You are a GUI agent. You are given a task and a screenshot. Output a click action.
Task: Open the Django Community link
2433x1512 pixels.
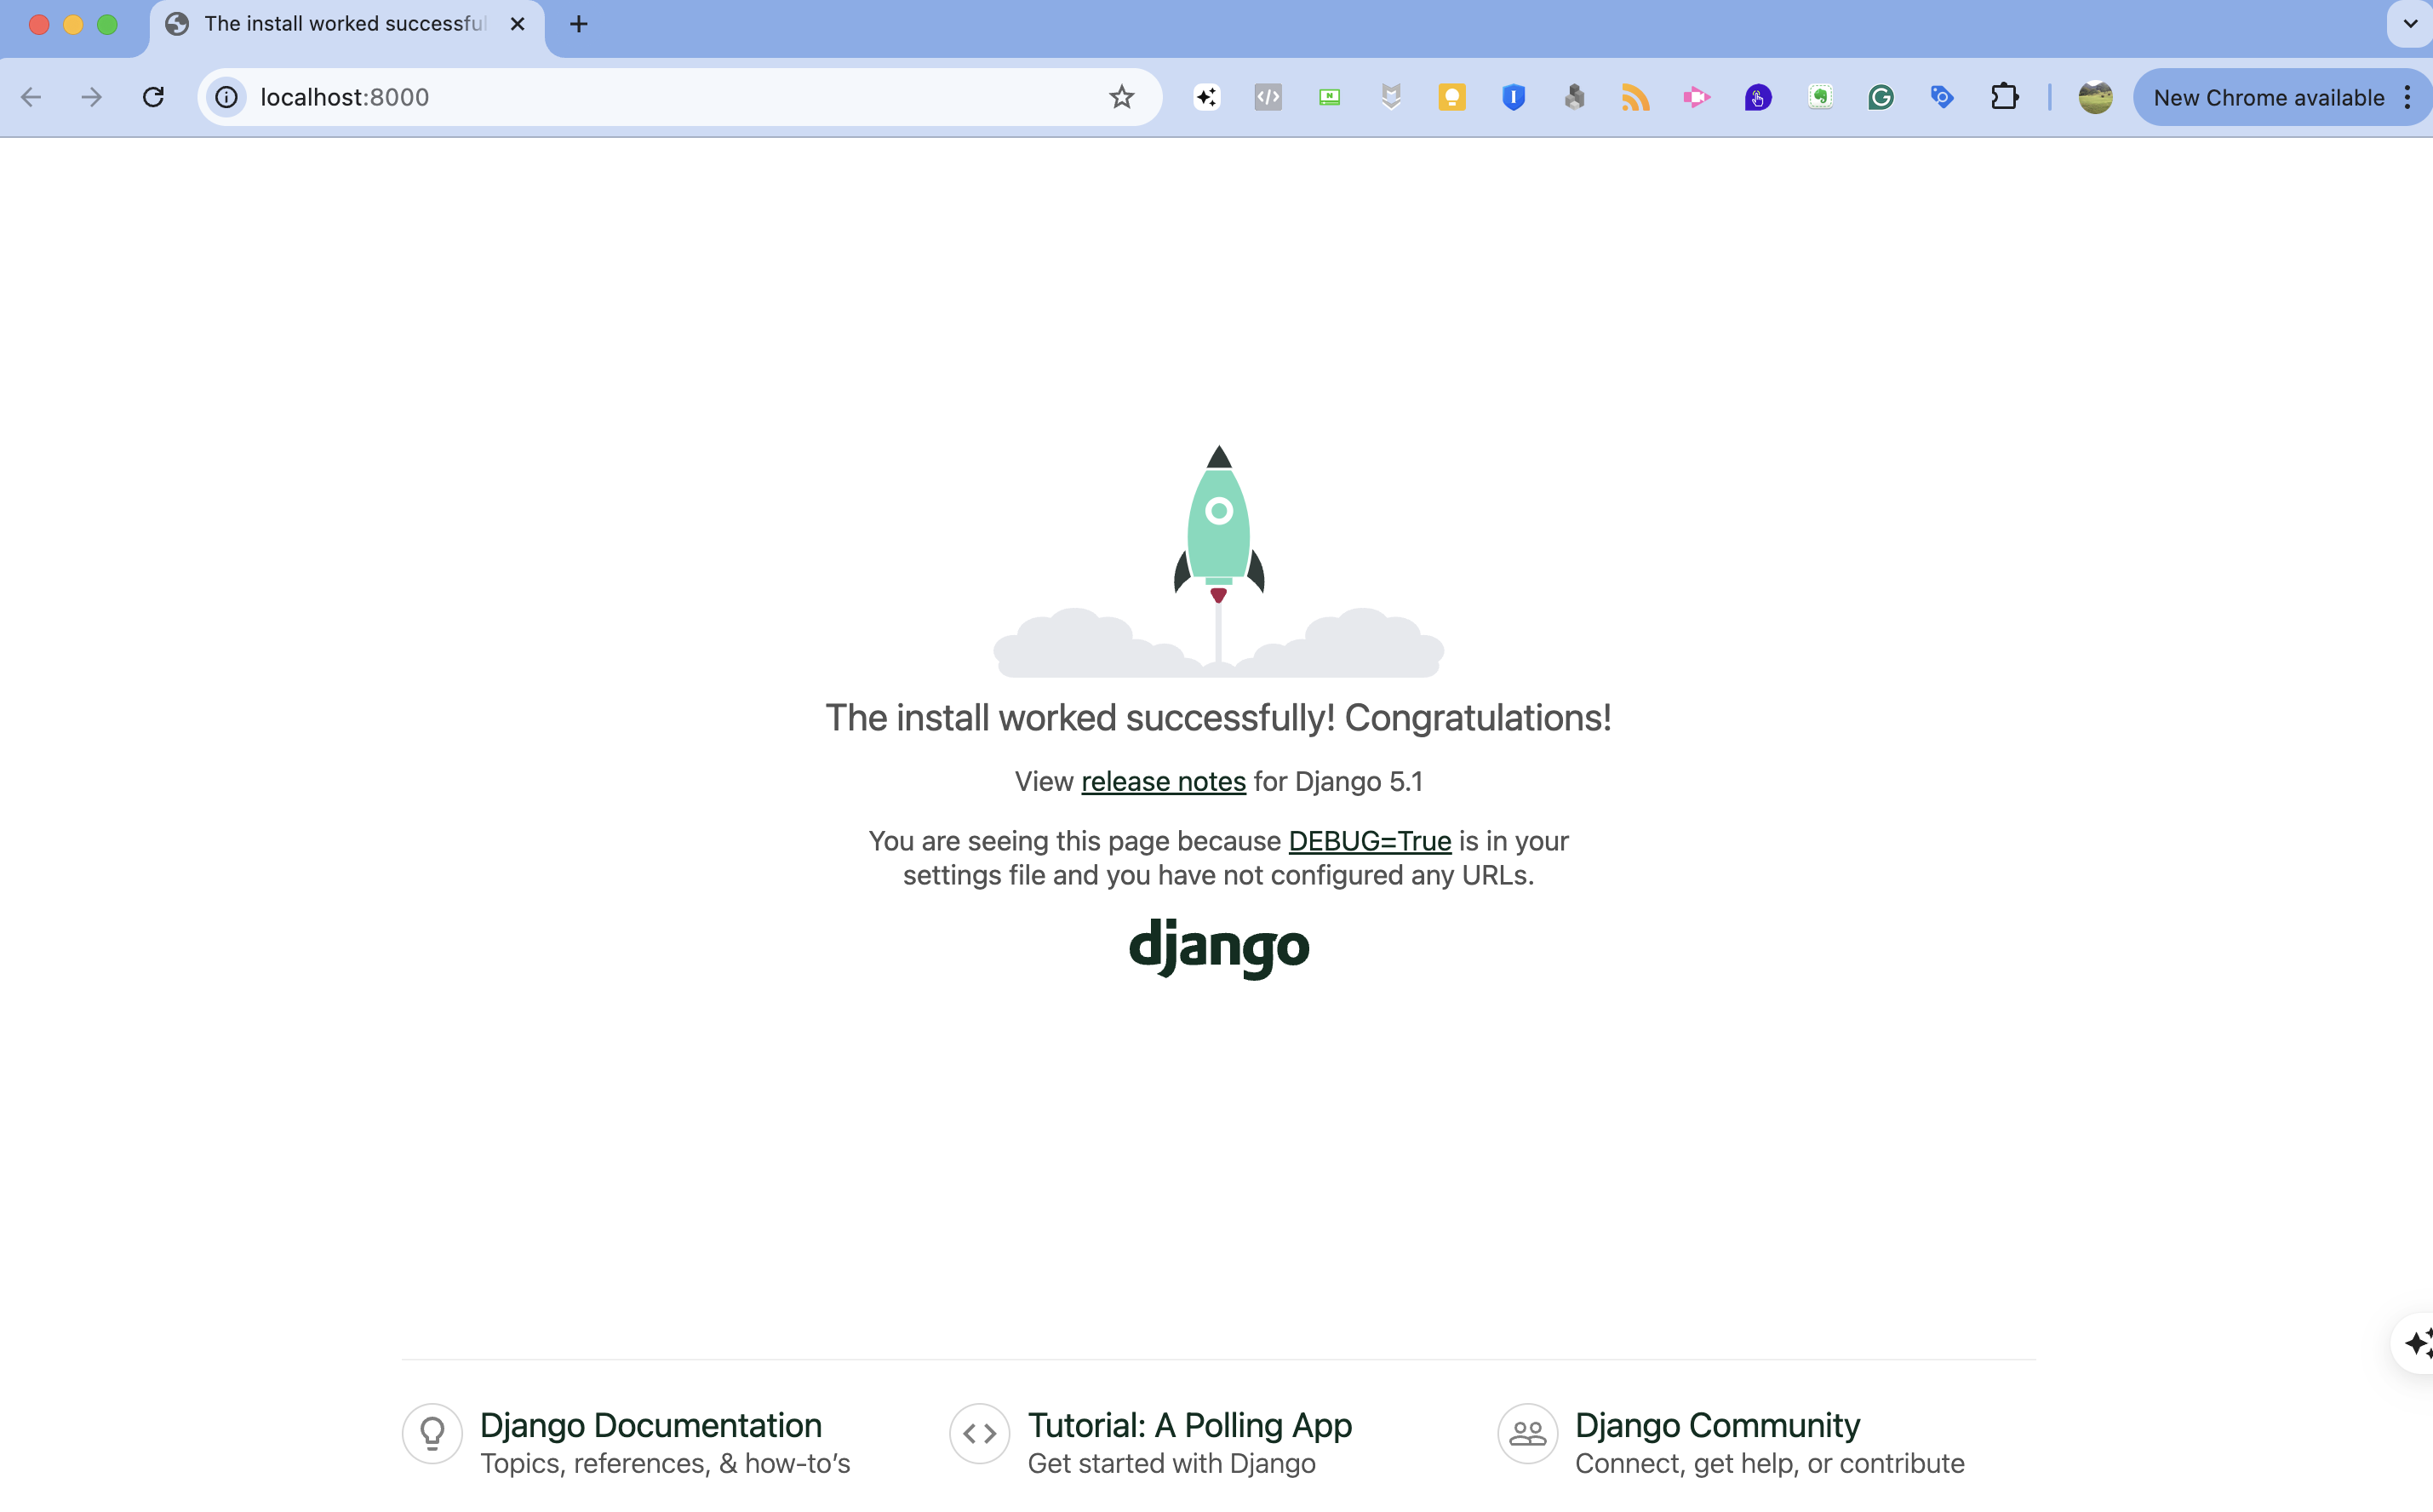point(1717,1425)
